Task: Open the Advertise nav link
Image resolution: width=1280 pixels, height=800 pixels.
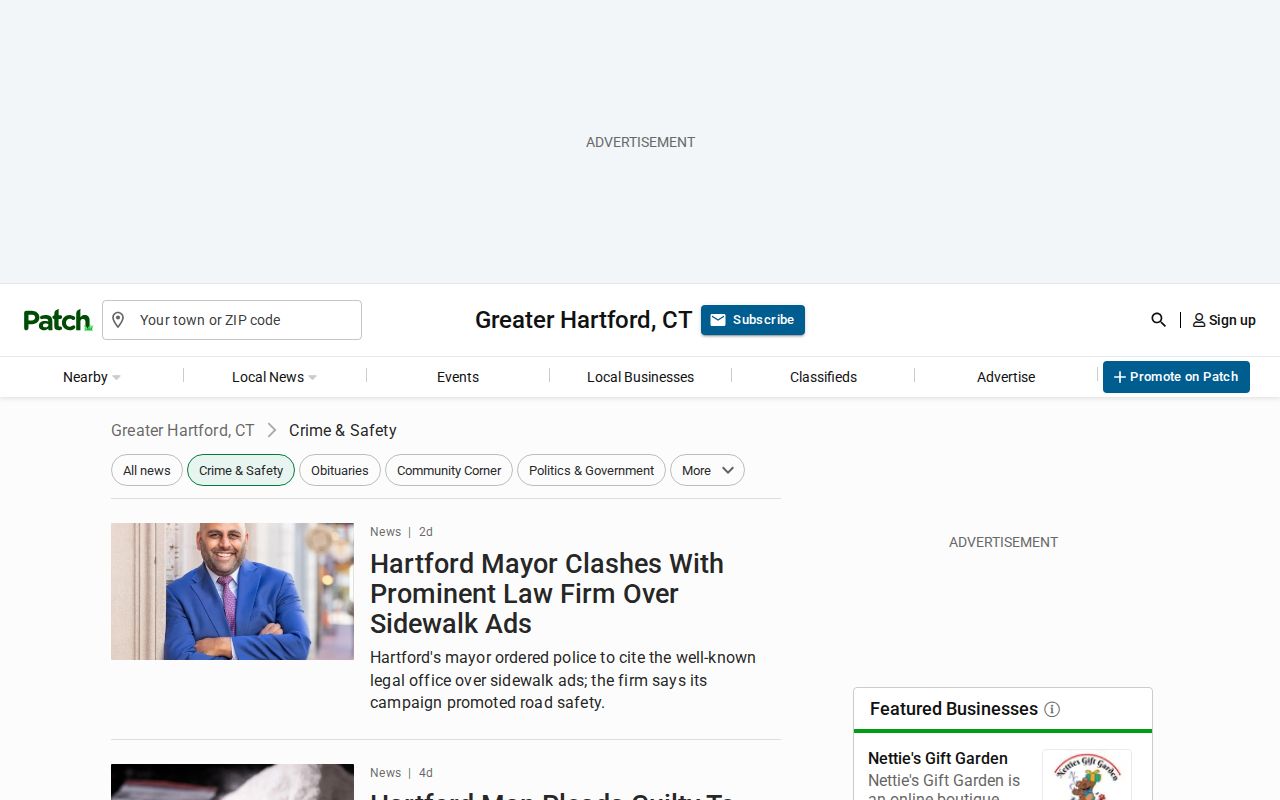Action: point(1006,377)
